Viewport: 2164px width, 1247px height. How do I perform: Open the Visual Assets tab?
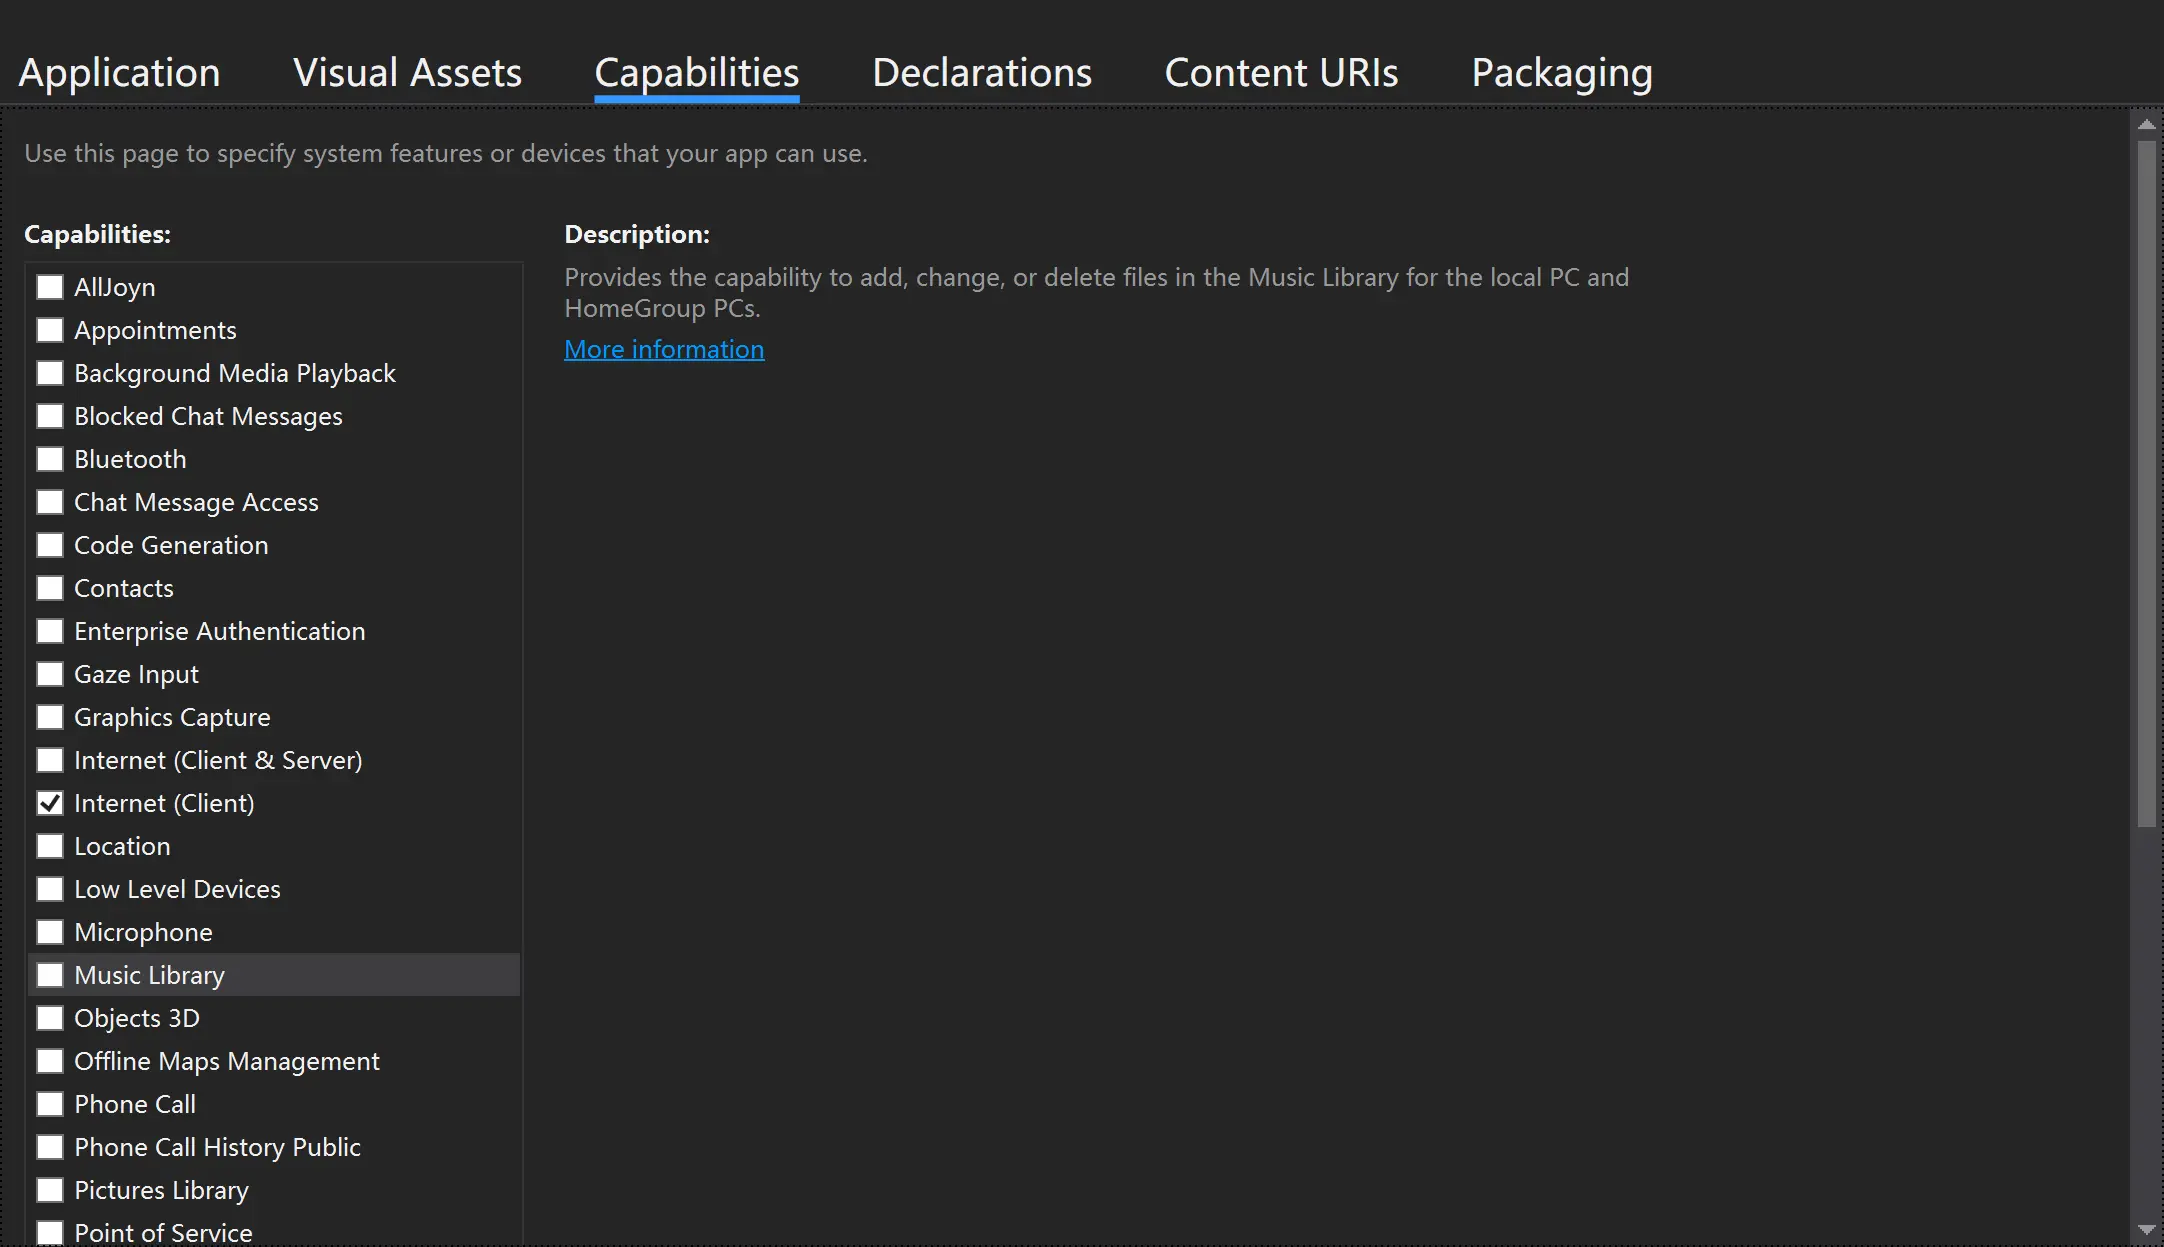pos(407,73)
